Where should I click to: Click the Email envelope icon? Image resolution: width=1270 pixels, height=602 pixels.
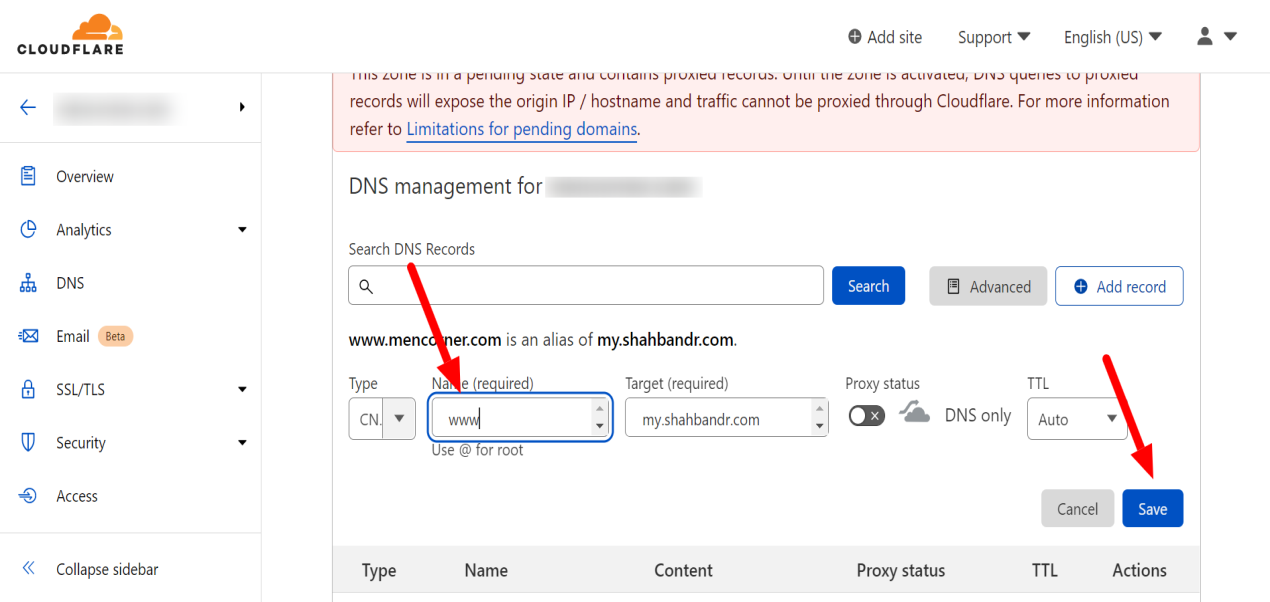click(x=28, y=336)
